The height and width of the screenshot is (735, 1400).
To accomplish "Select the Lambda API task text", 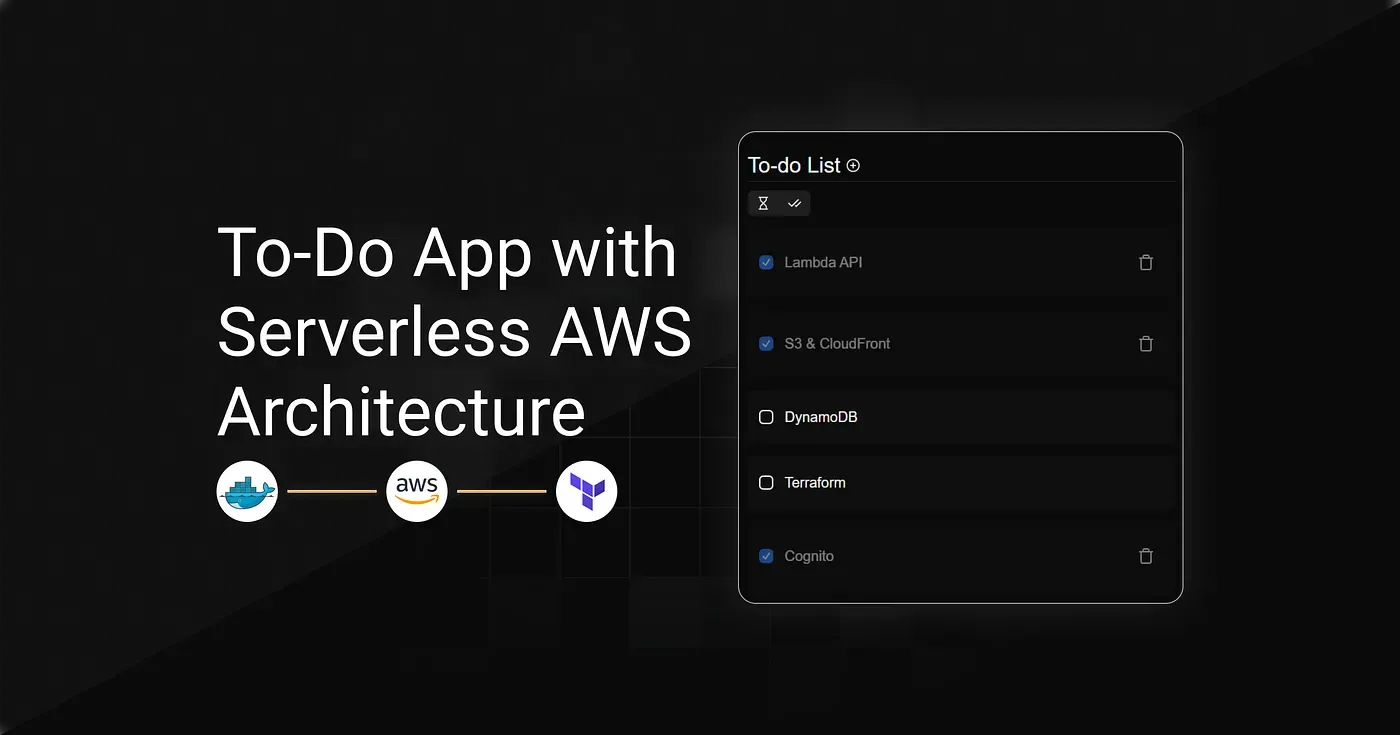I will [823, 263].
